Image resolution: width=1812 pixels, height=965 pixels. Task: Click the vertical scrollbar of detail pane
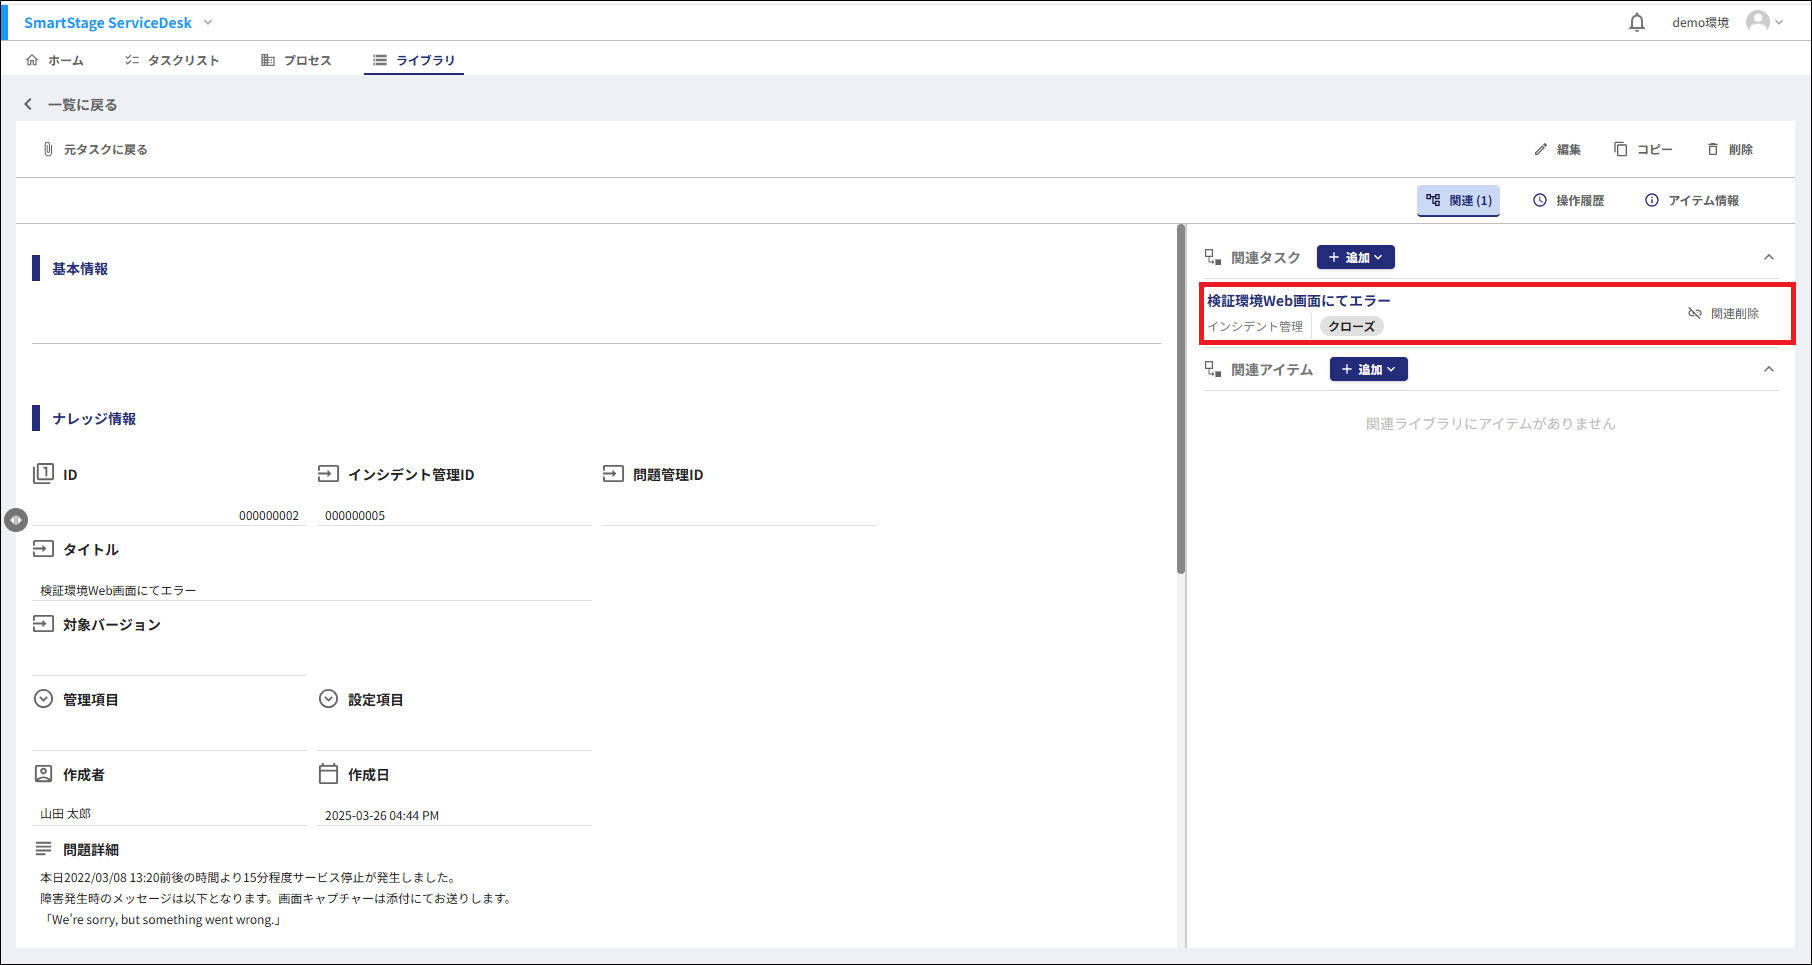pyautogui.click(x=1181, y=400)
